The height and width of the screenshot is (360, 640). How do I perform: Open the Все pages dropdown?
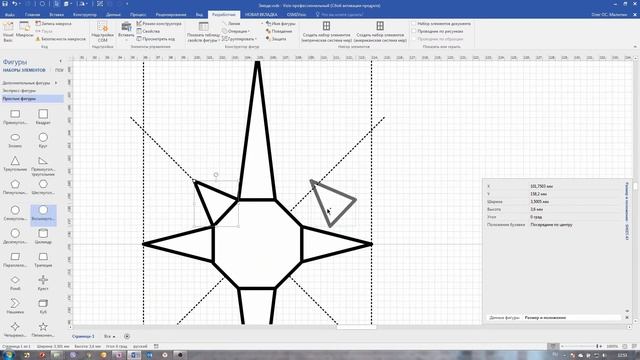(x=109, y=336)
